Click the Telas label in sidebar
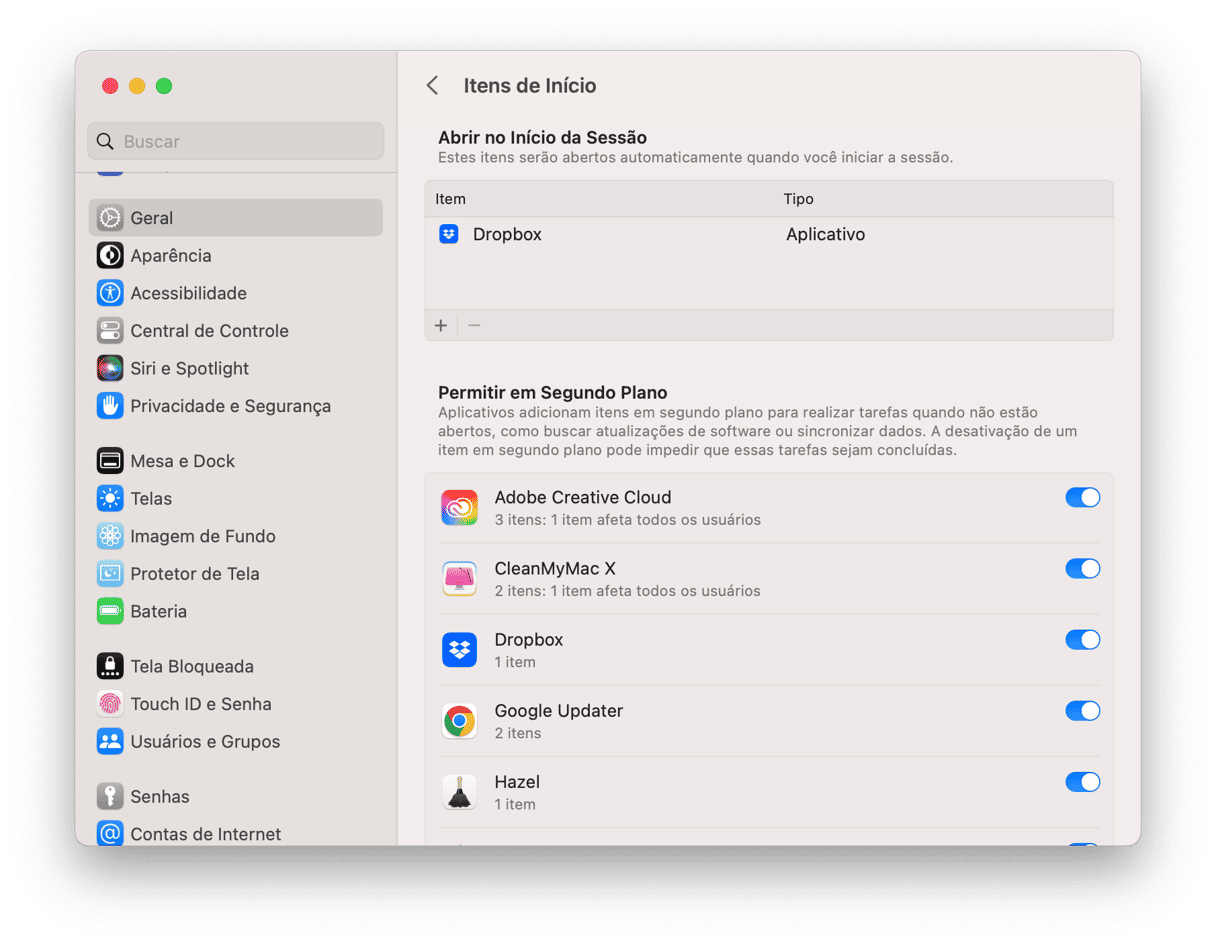The height and width of the screenshot is (945, 1216). coord(151,498)
